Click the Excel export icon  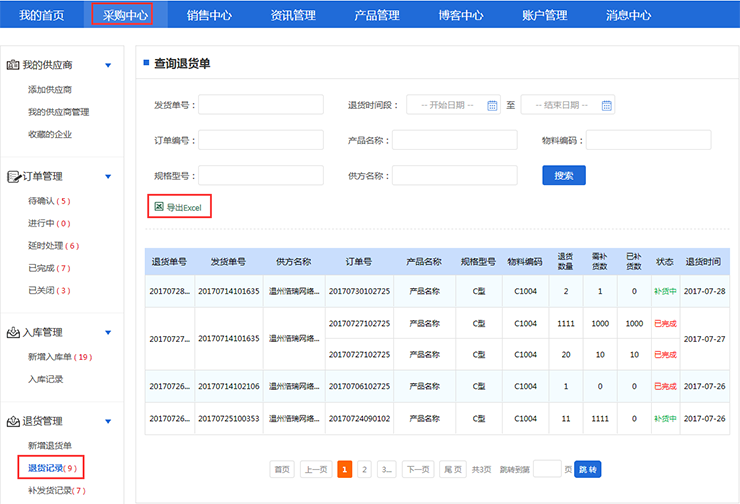tap(159, 207)
